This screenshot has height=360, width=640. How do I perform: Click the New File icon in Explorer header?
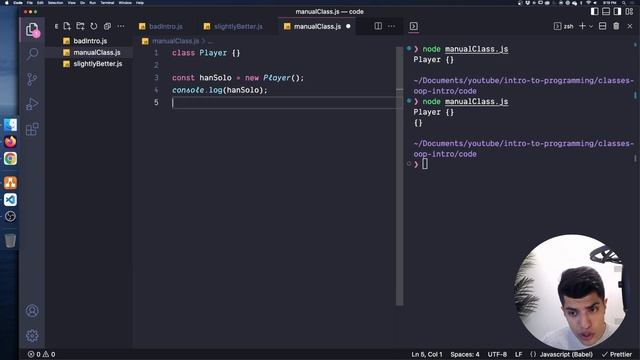(67, 26)
